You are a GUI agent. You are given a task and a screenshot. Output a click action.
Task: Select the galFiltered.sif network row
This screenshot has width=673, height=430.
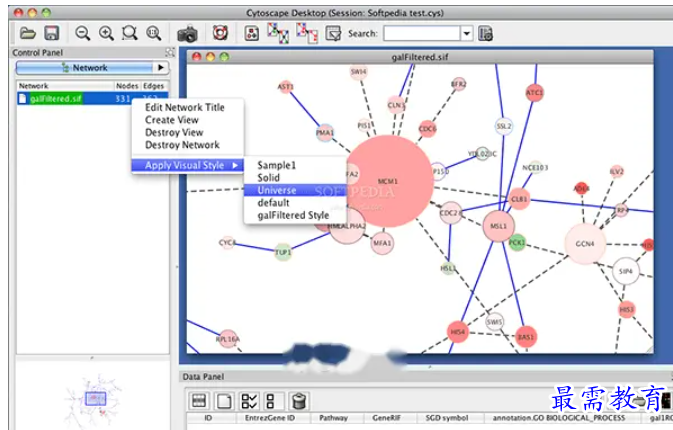92,99
